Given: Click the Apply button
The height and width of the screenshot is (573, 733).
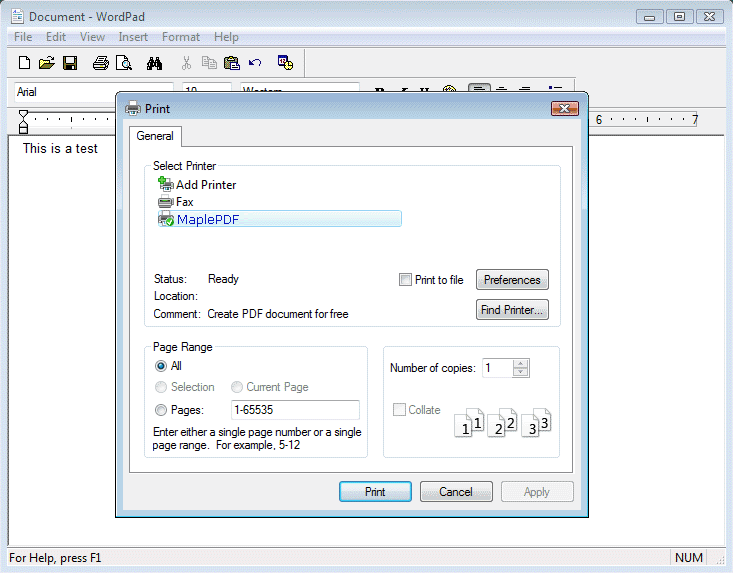Looking at the screenshot, I should tap(537, 492).
